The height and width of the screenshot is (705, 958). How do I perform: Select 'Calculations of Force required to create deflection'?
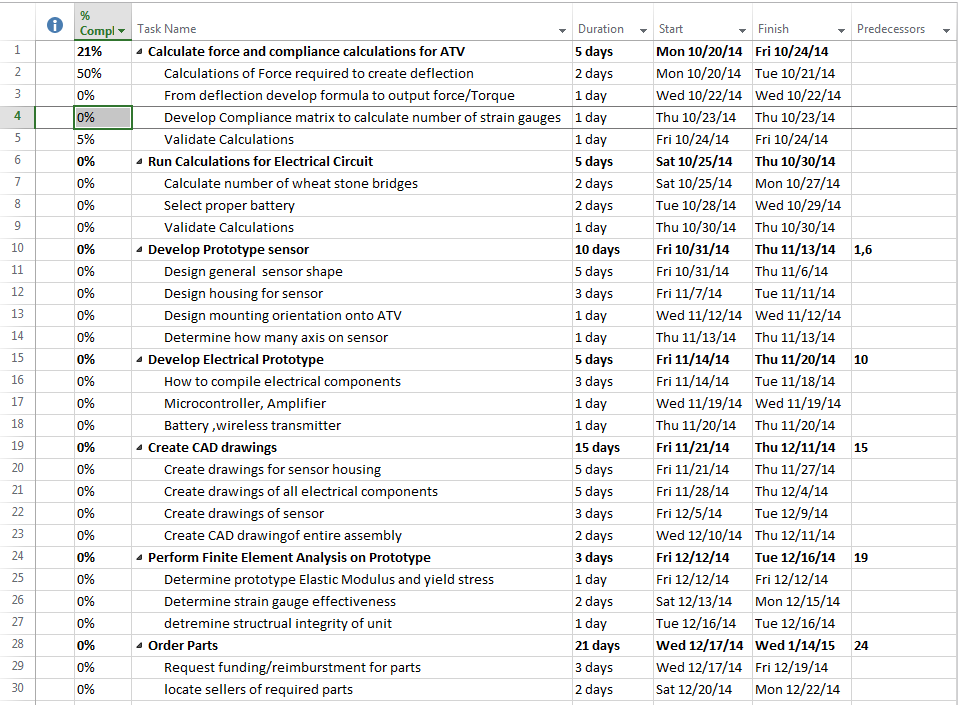[318, 73]
